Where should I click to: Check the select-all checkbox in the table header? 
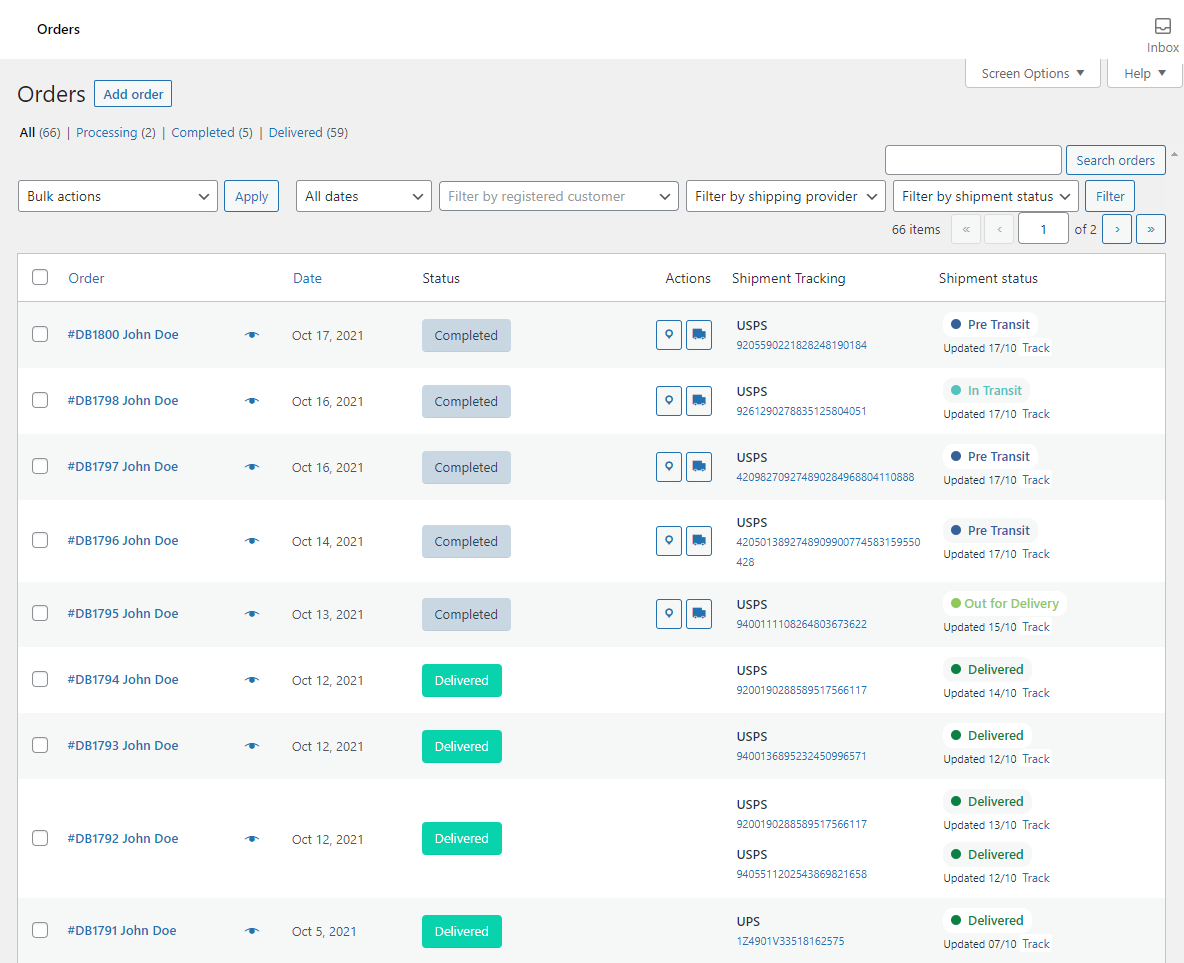40,277
